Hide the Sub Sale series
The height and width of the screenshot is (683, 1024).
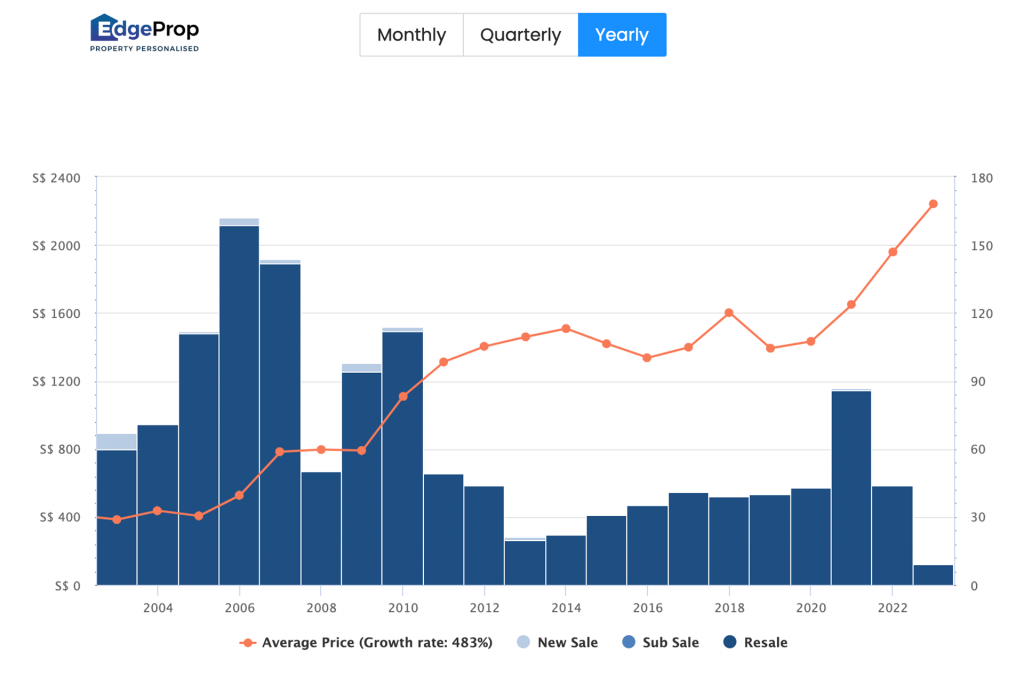[x=668, y=643]
